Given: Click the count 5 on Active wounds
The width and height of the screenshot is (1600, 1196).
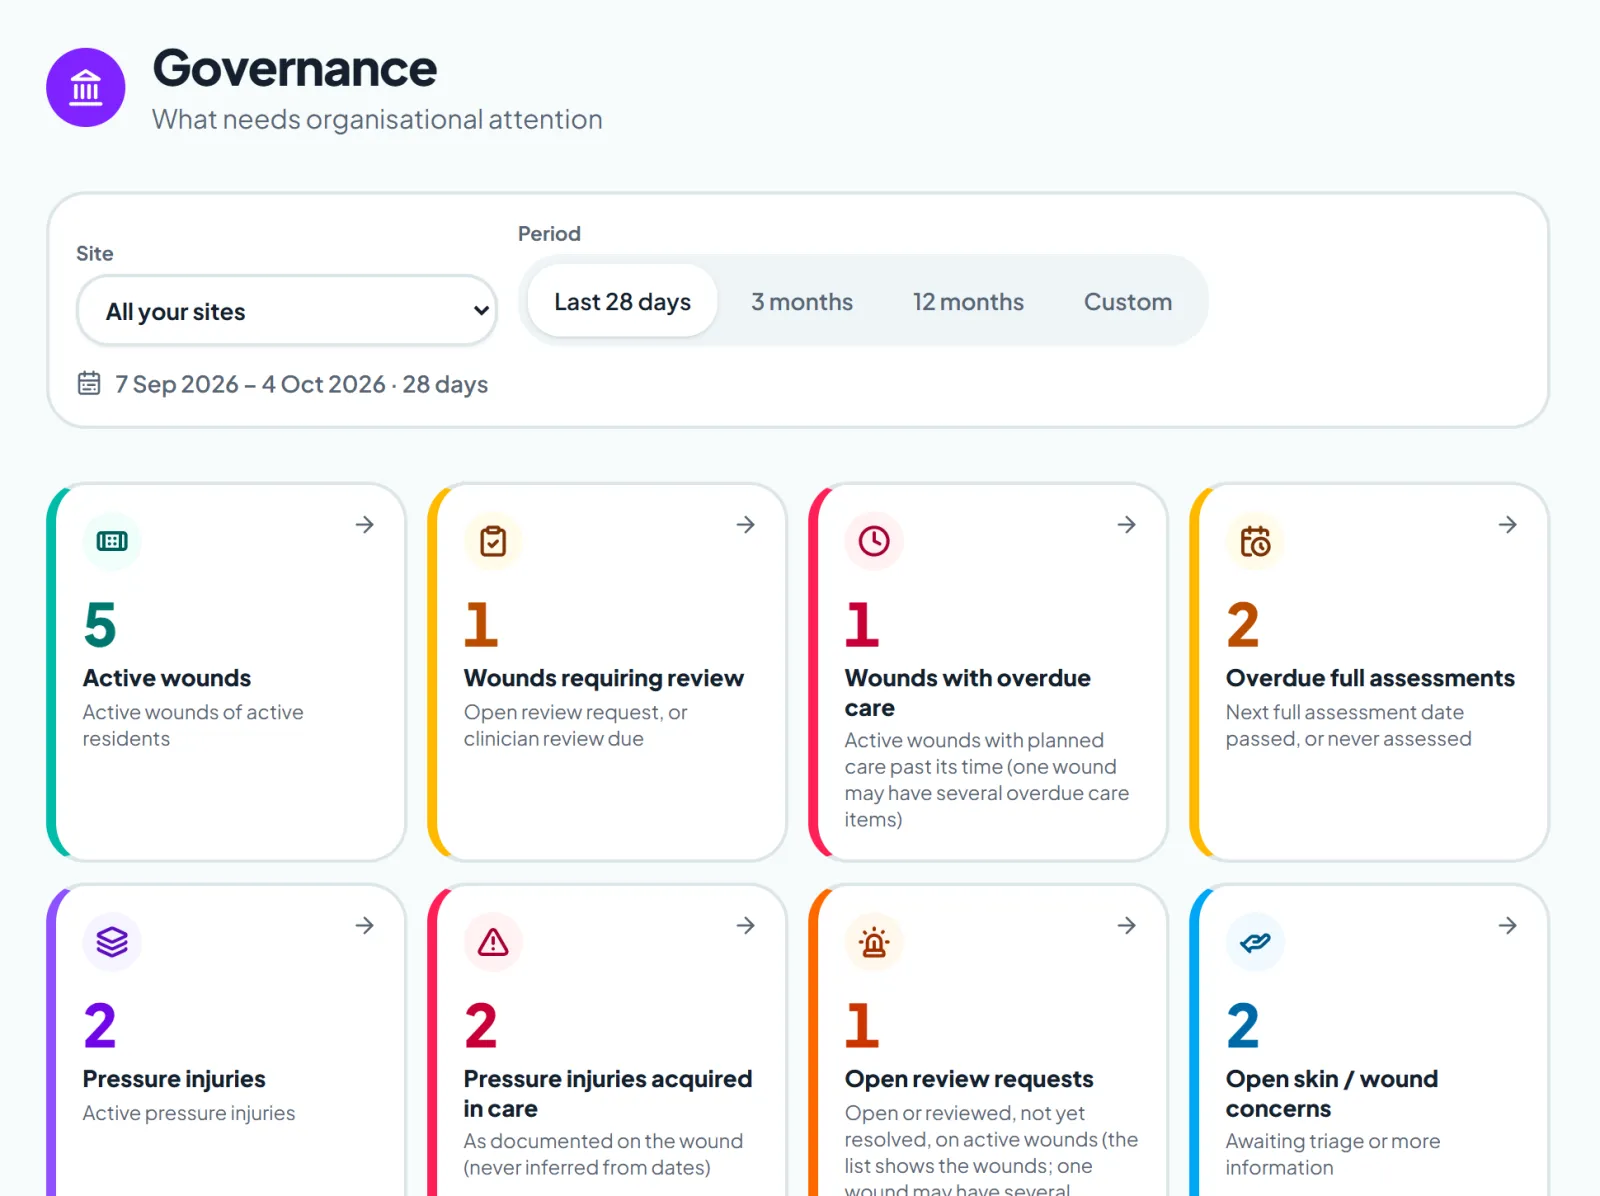Looking at the screenshot, I should pyautogui.click(x=100, y=625).
